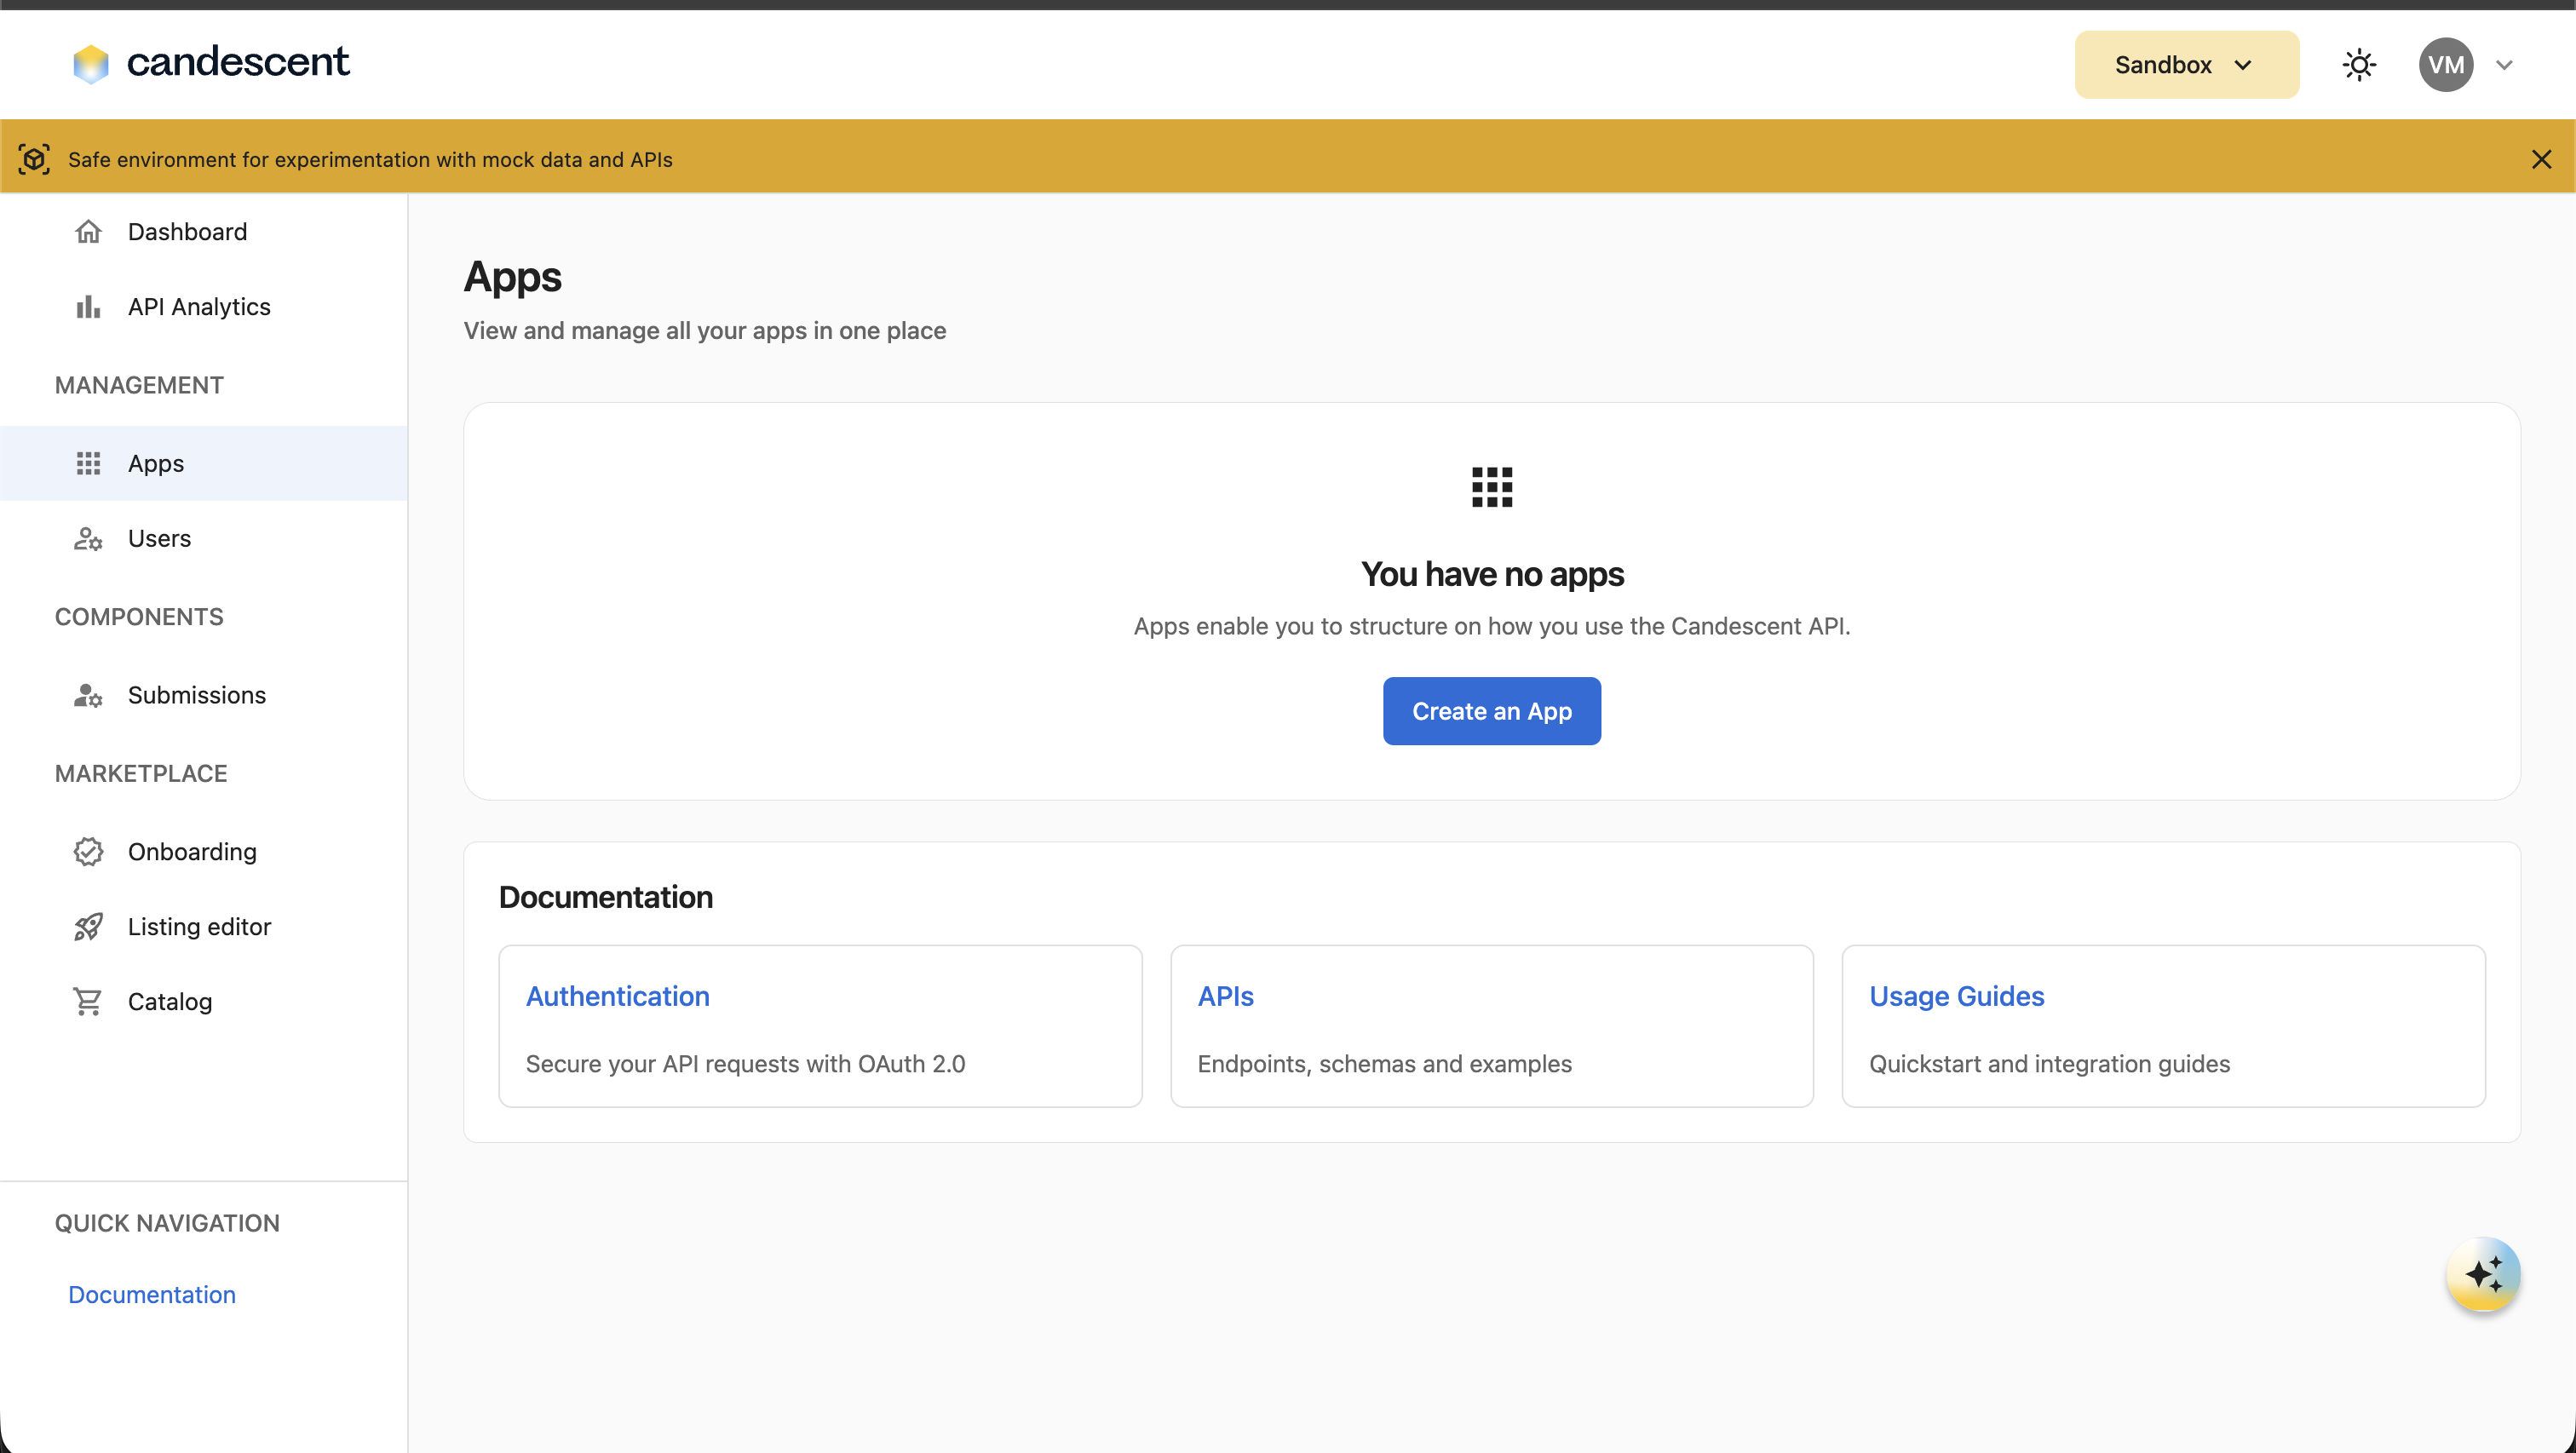Click the 'Safe environment for experimentation' banner text
2576x1453 pixels.
coord(370,159)
